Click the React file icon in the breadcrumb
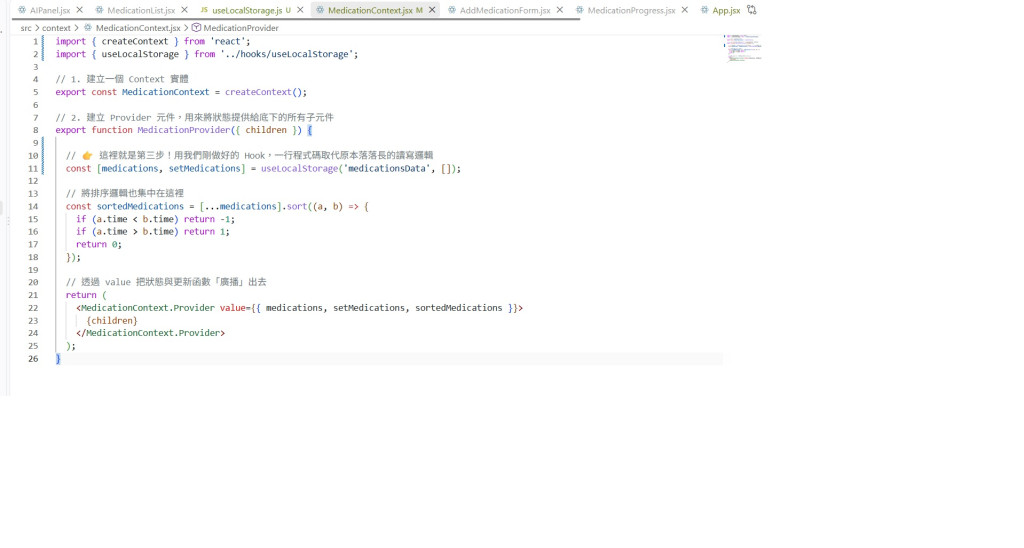 coord(88,28)
